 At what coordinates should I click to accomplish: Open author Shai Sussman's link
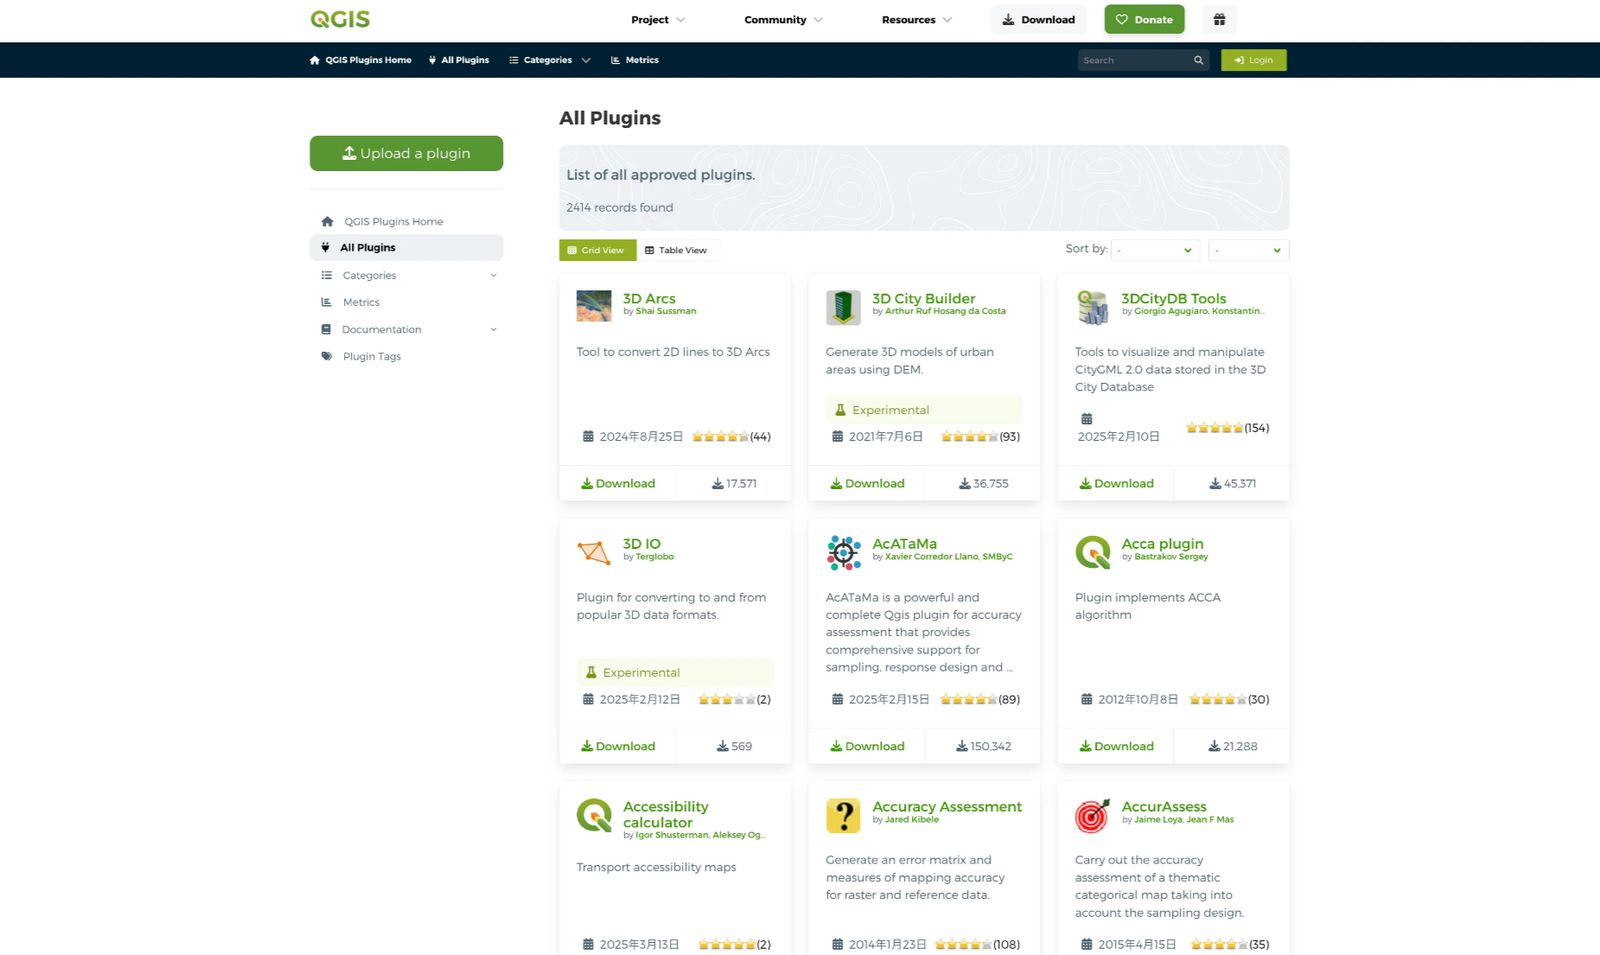pos(666,311)
